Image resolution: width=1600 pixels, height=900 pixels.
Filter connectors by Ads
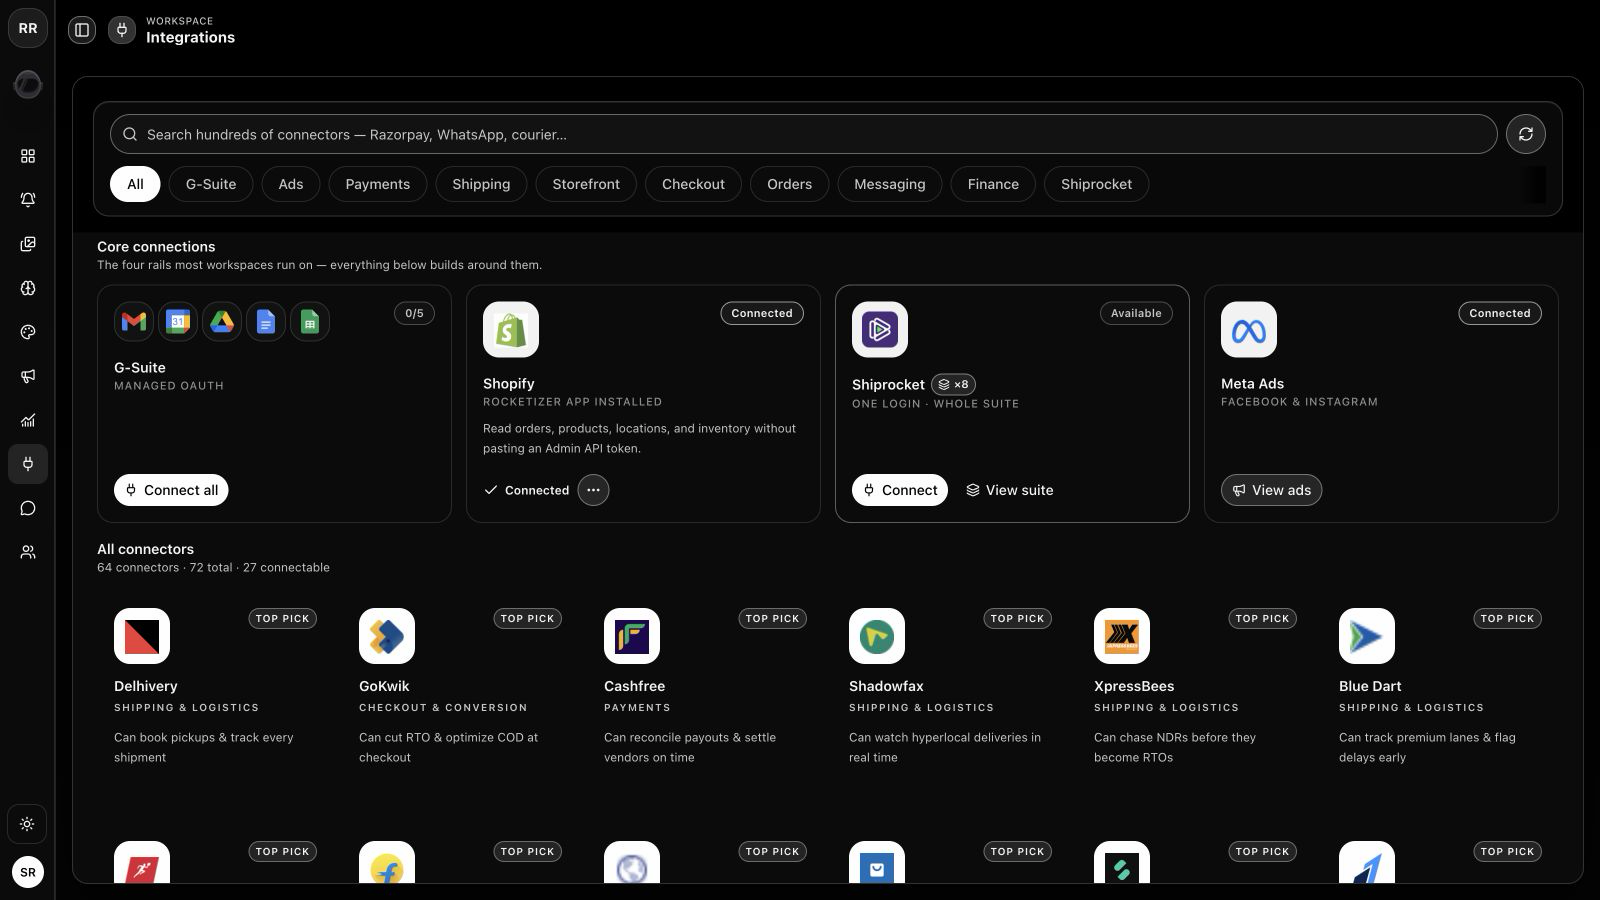(291, 184)
